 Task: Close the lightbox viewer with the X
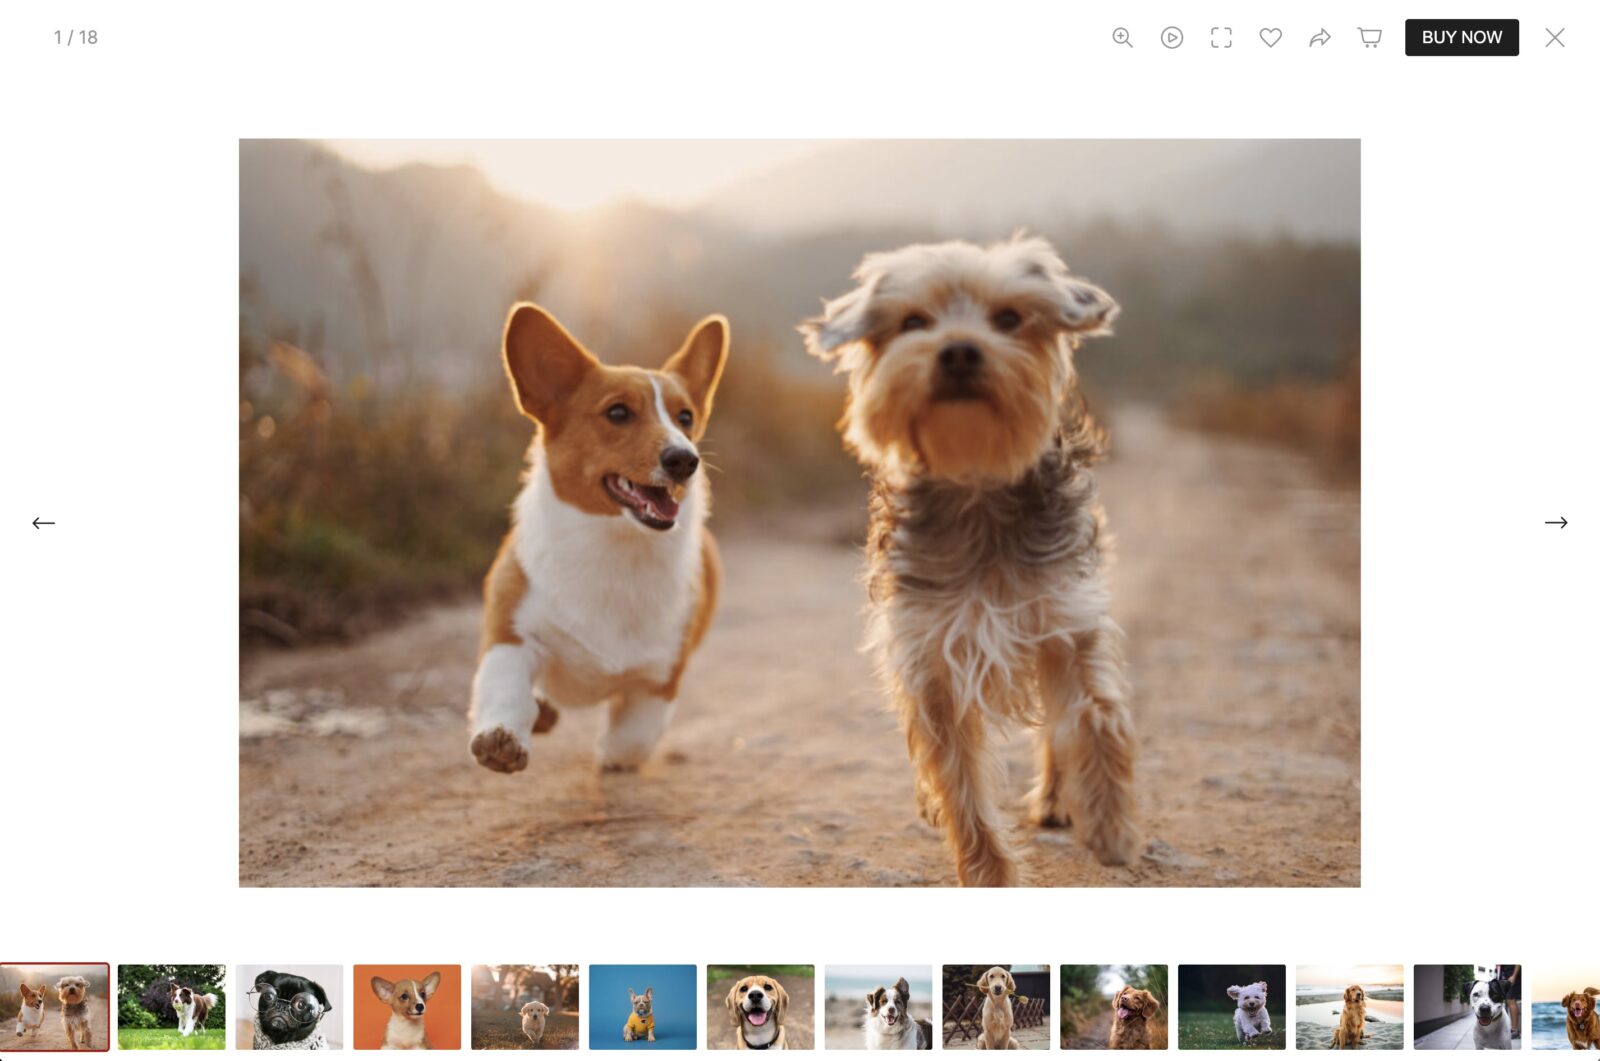pos(1554,38)
